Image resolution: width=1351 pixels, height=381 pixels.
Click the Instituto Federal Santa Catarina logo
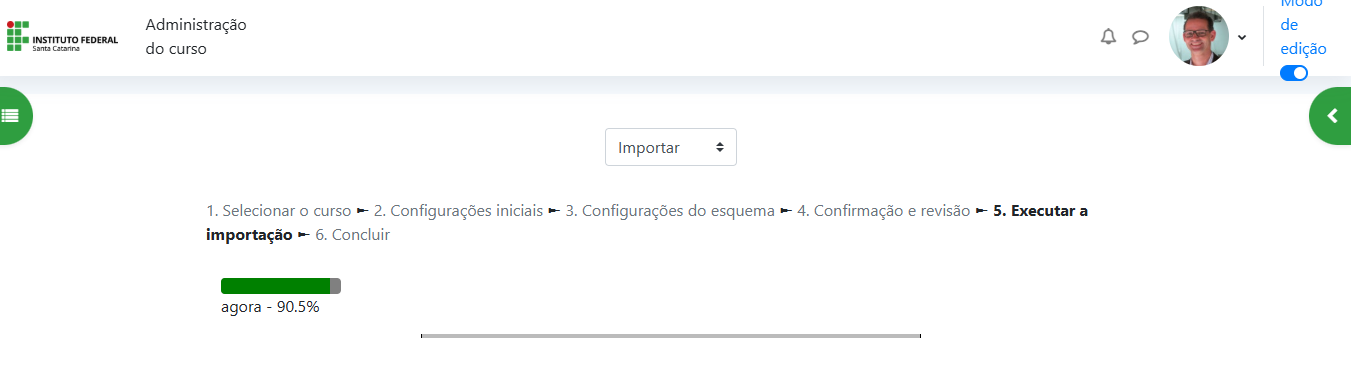tap(62, 36)
